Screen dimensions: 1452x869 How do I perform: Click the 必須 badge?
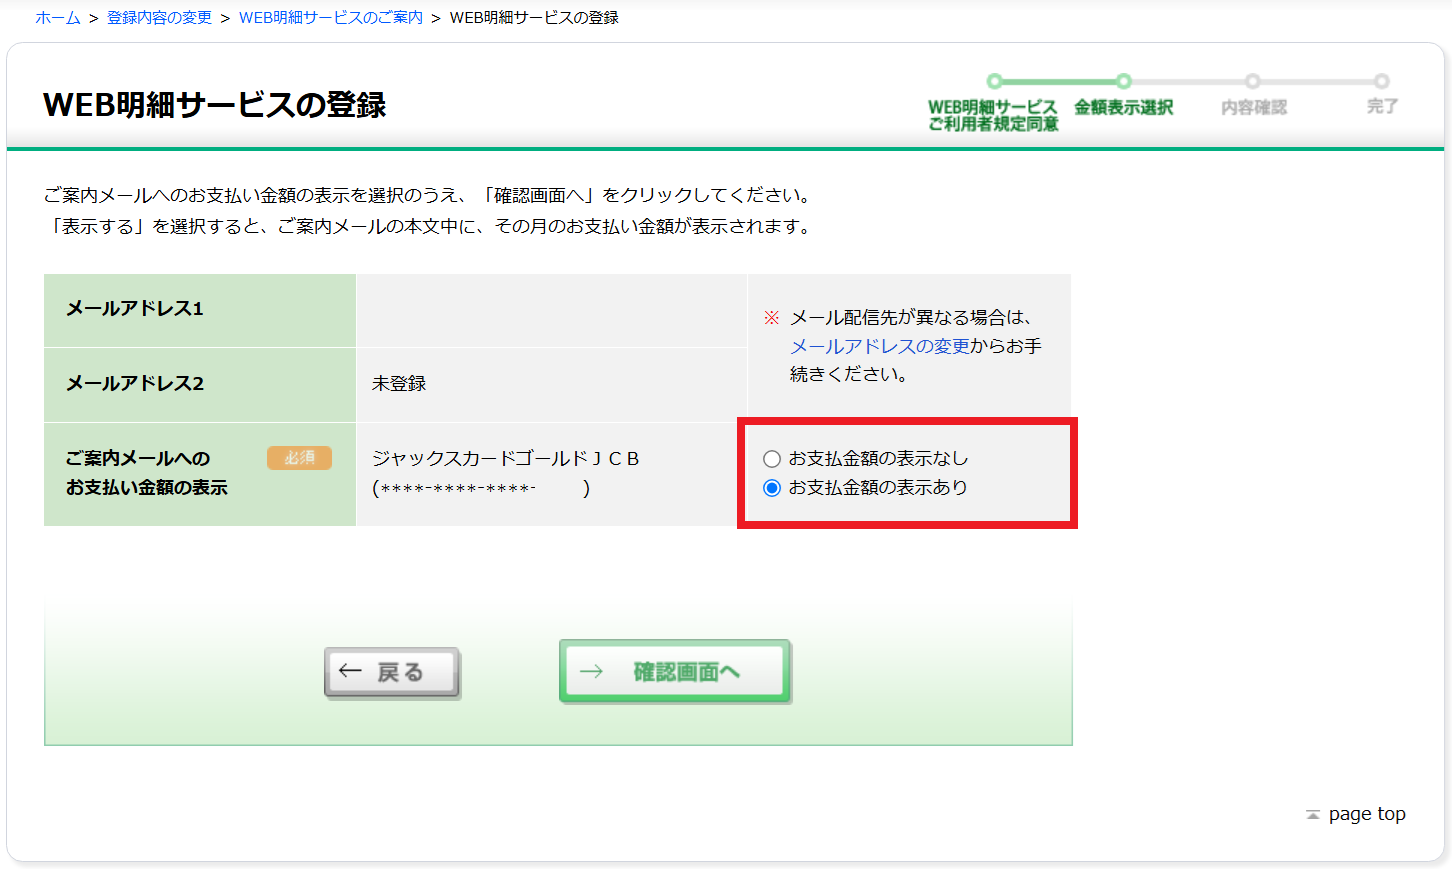299,458
